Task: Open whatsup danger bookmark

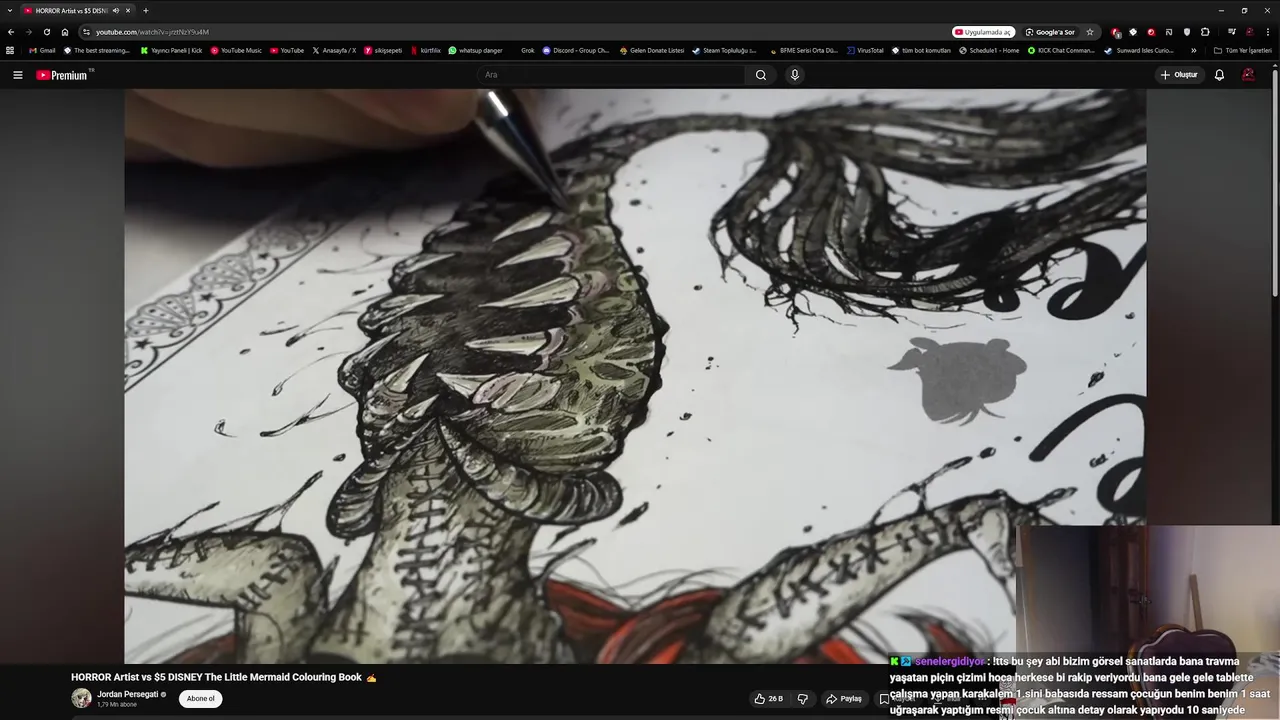Action: 475,50
